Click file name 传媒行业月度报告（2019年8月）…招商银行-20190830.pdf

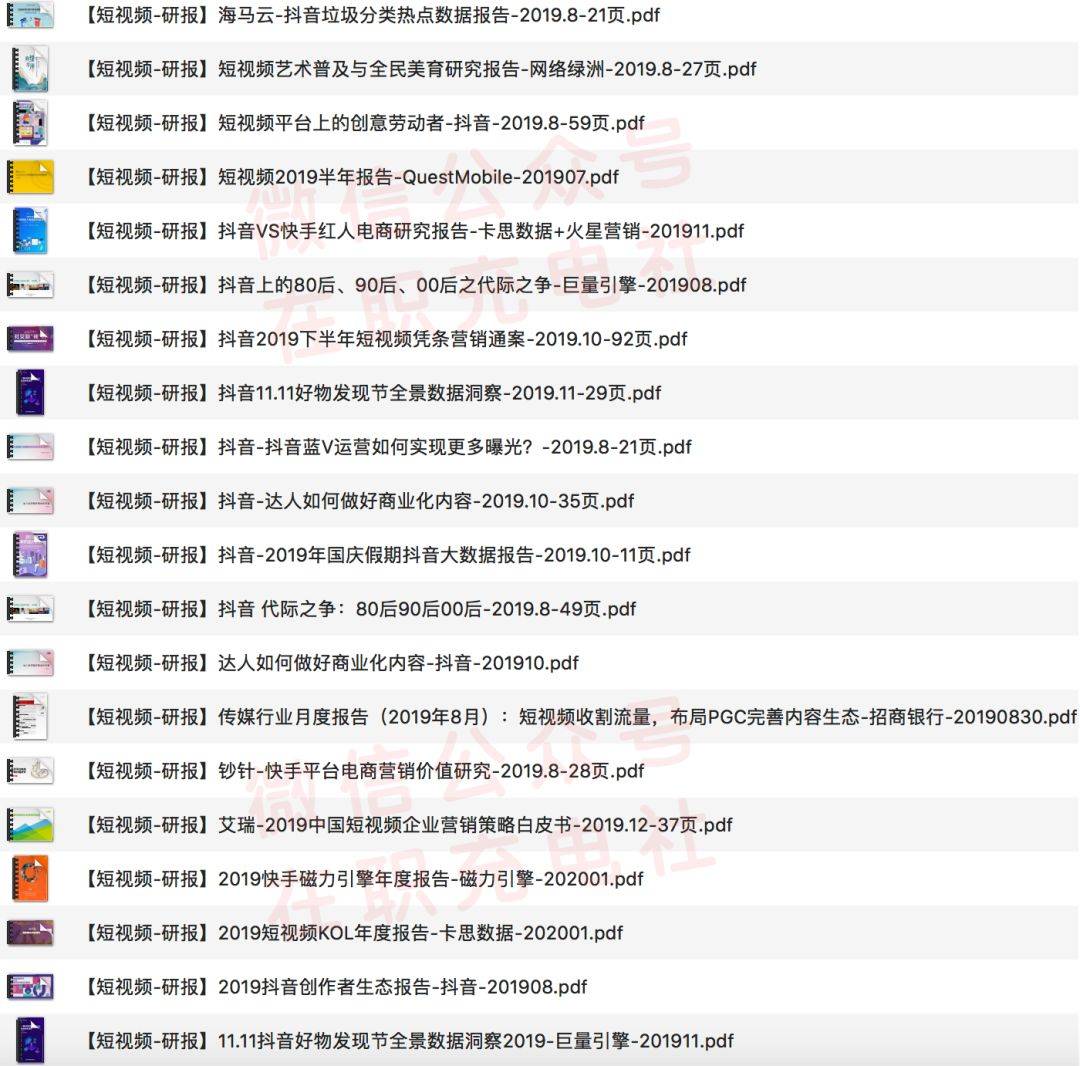coord(579,717)
